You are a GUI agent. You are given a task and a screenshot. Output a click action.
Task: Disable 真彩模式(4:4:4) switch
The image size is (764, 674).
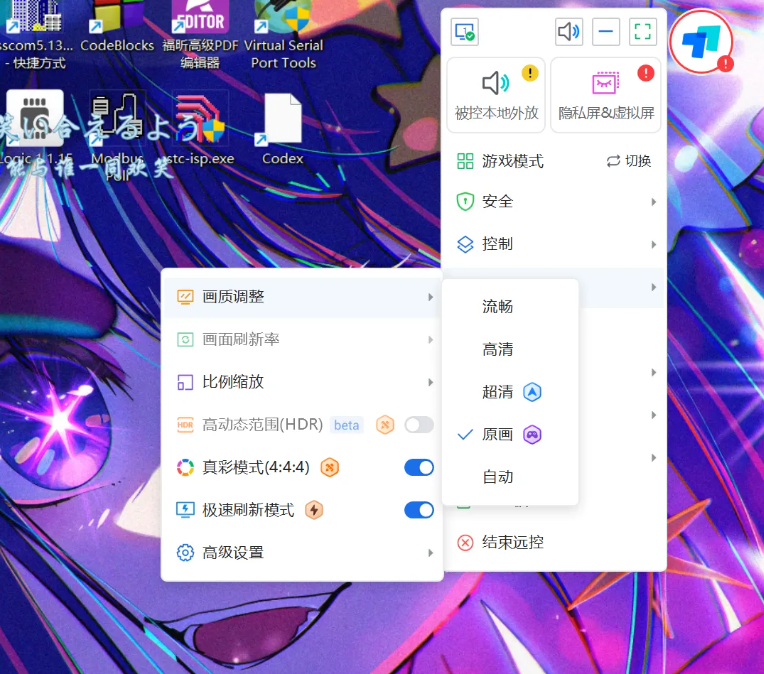point(419,467)
